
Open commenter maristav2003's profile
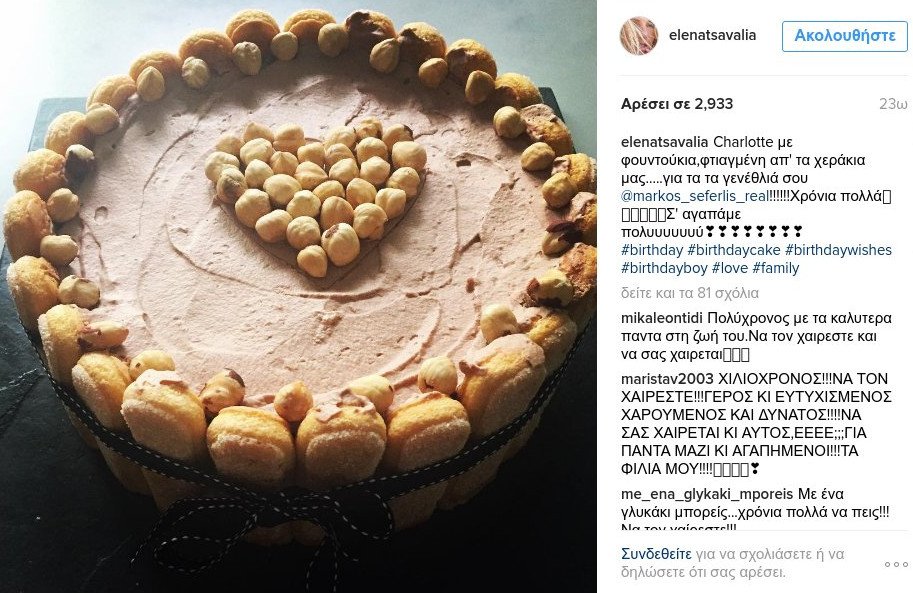(x=667, y=379)
